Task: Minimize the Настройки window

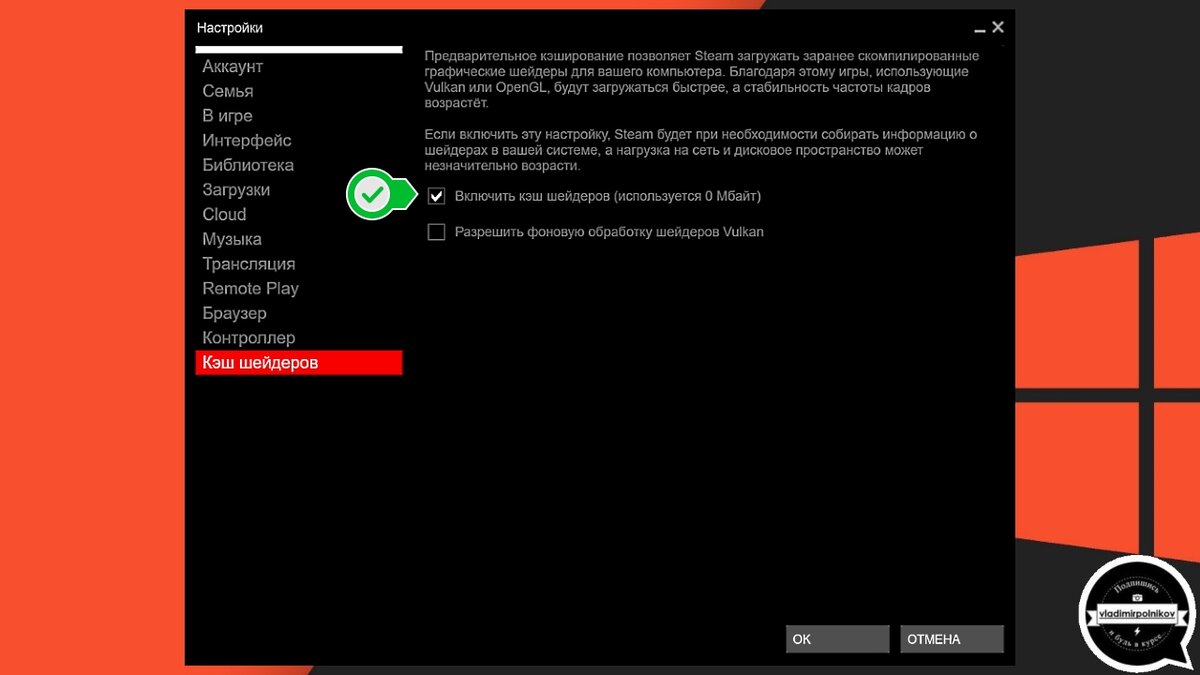Action: point(980,29)
